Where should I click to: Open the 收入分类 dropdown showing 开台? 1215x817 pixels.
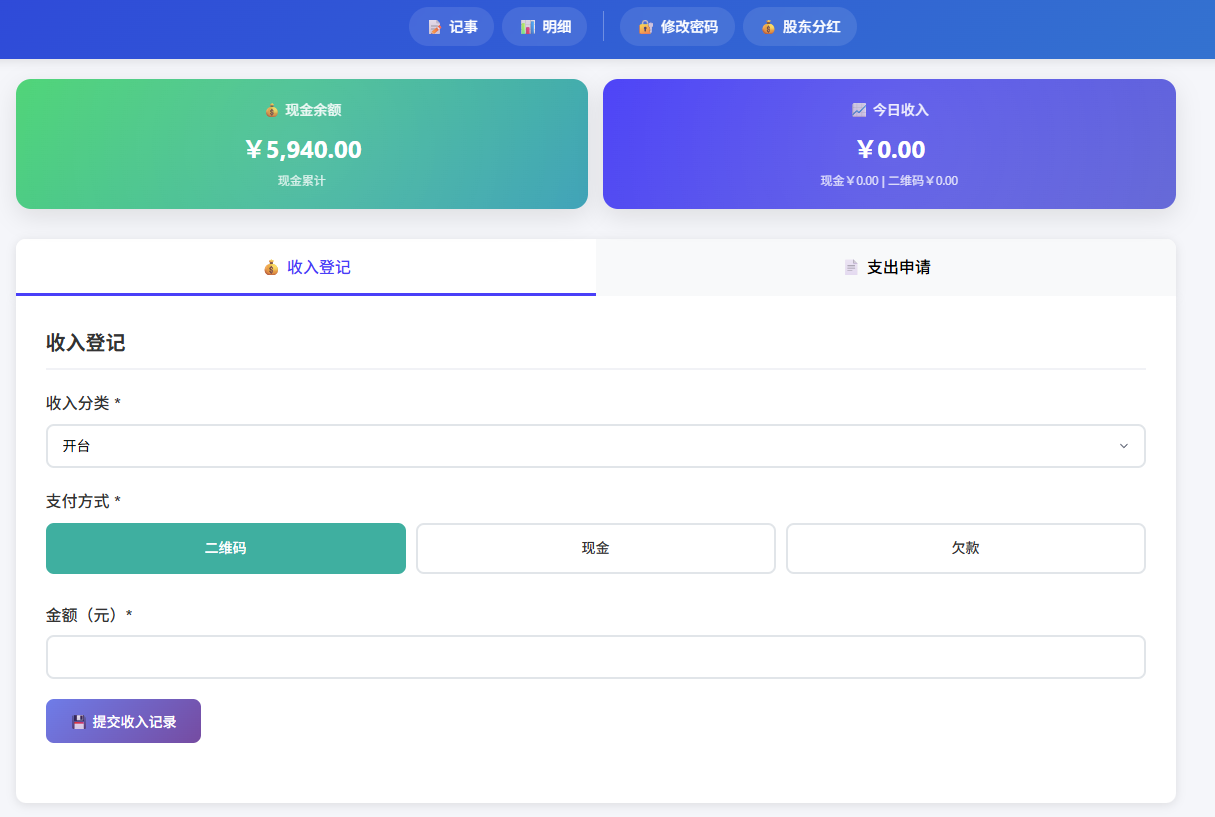(x=595, y=445)
